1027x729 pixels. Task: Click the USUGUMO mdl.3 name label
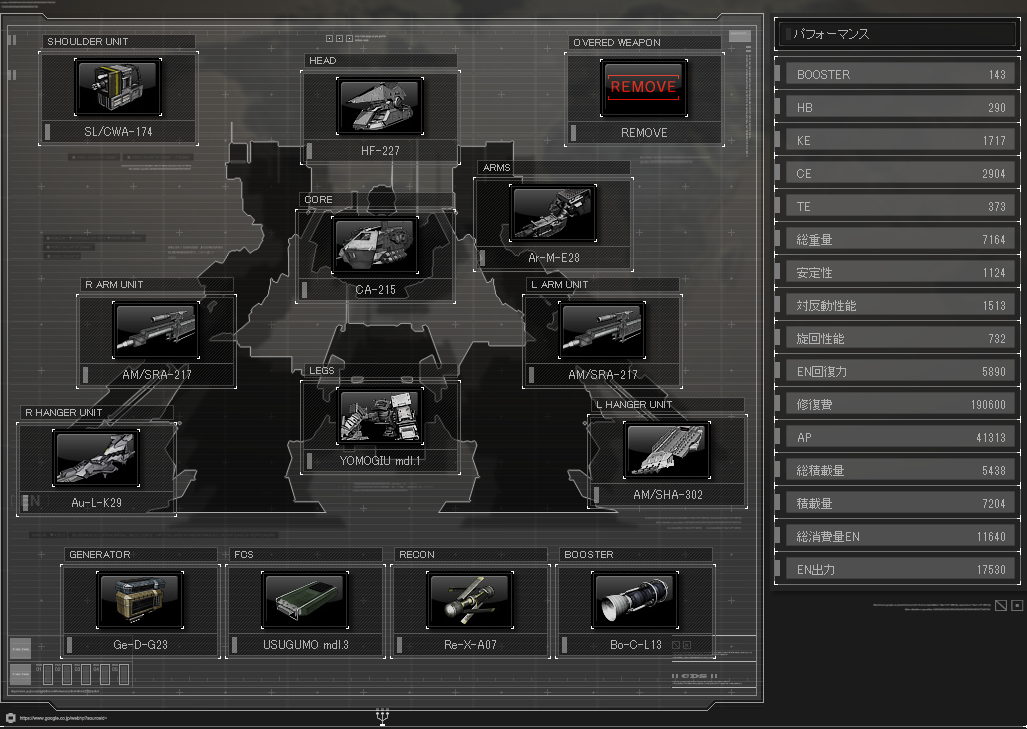coord(305,645)
